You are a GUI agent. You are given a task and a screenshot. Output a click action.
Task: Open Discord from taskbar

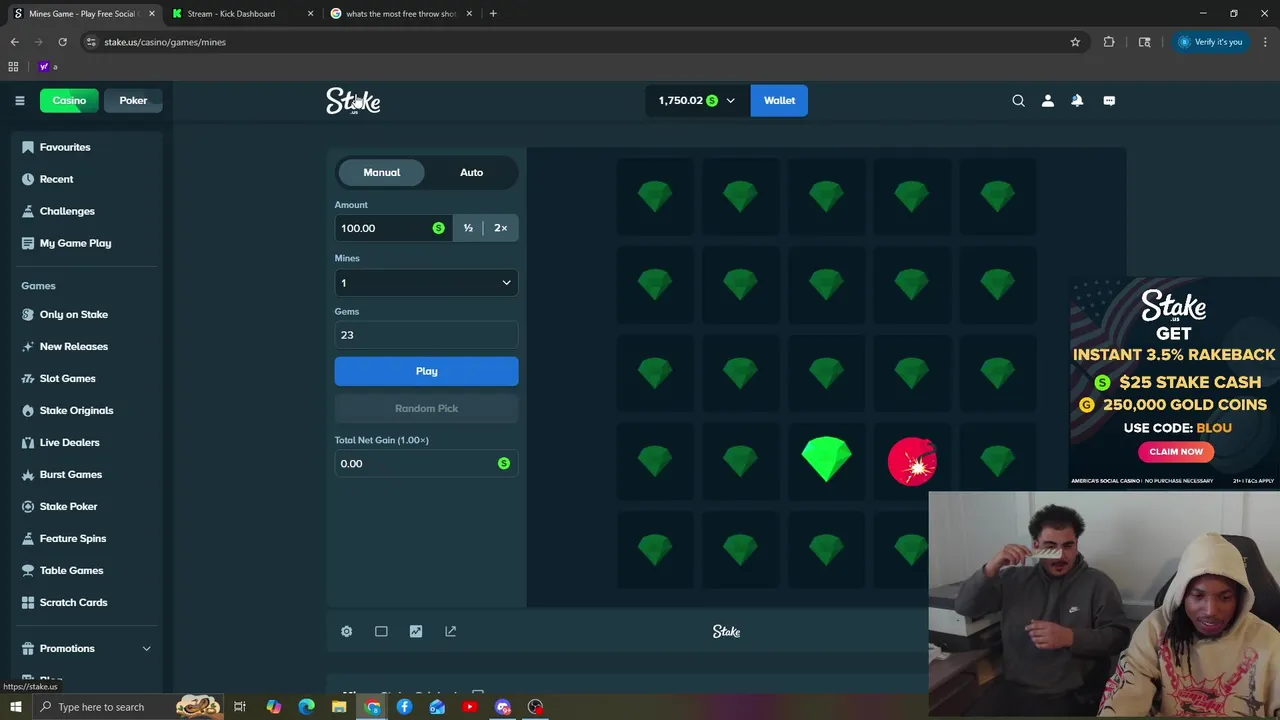503,707
